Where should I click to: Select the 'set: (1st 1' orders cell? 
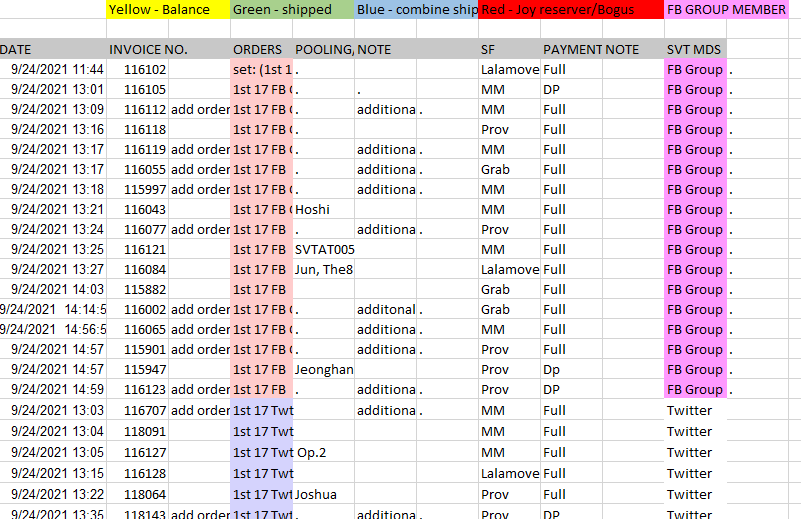(261, 69)
